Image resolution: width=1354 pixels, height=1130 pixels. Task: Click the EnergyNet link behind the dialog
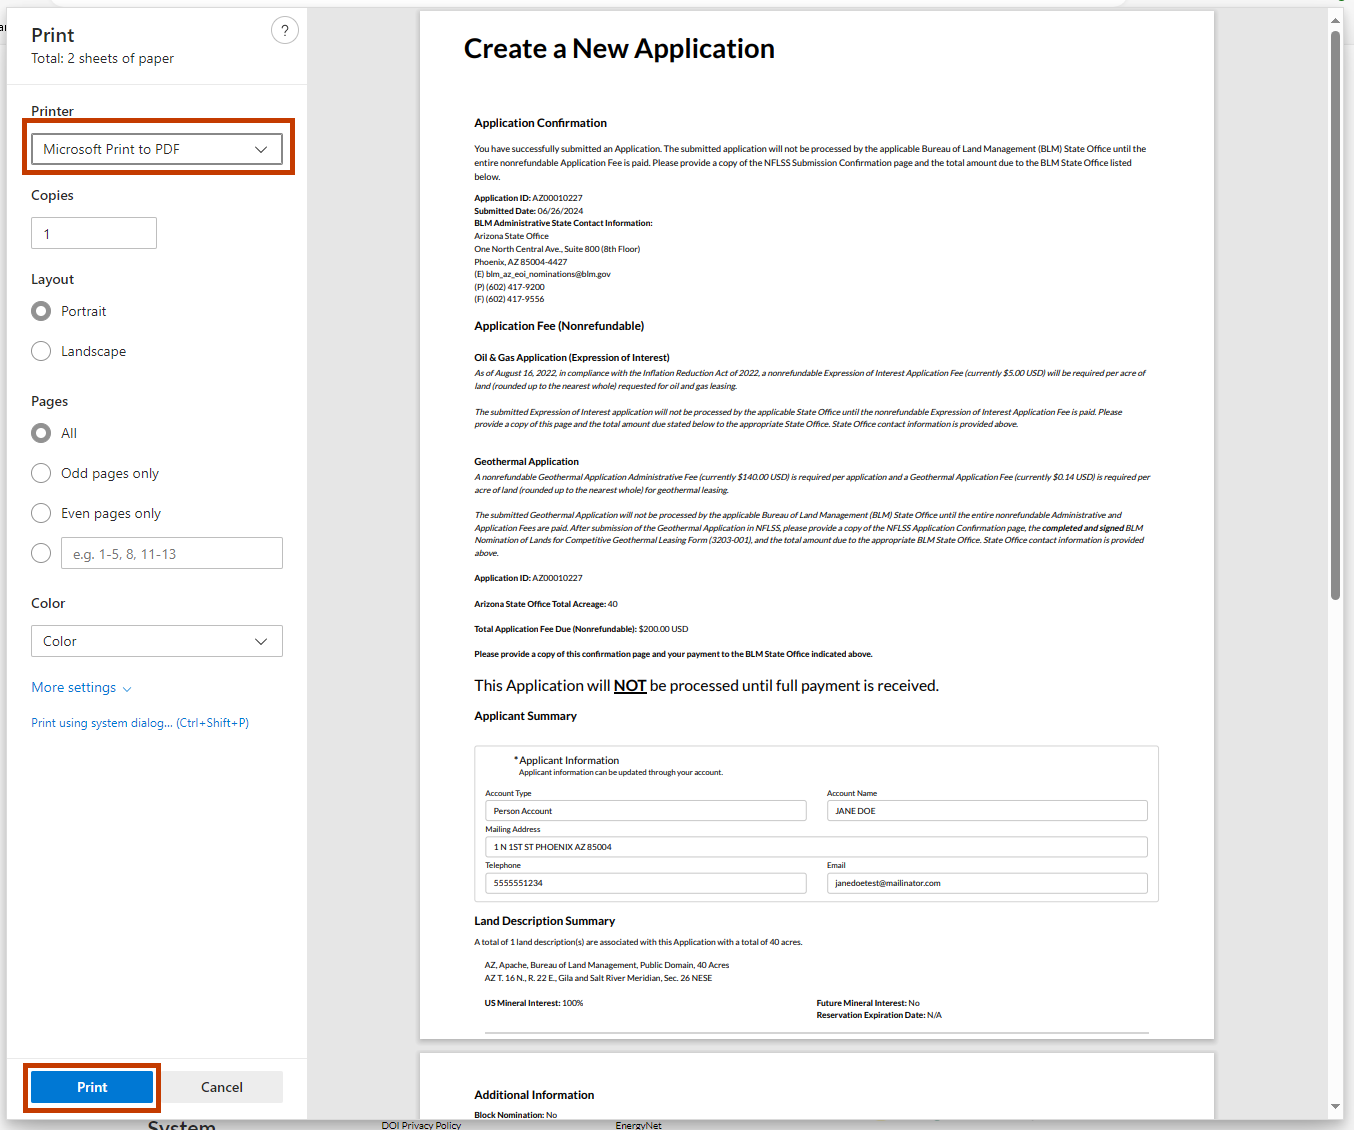click(638, 1125)
